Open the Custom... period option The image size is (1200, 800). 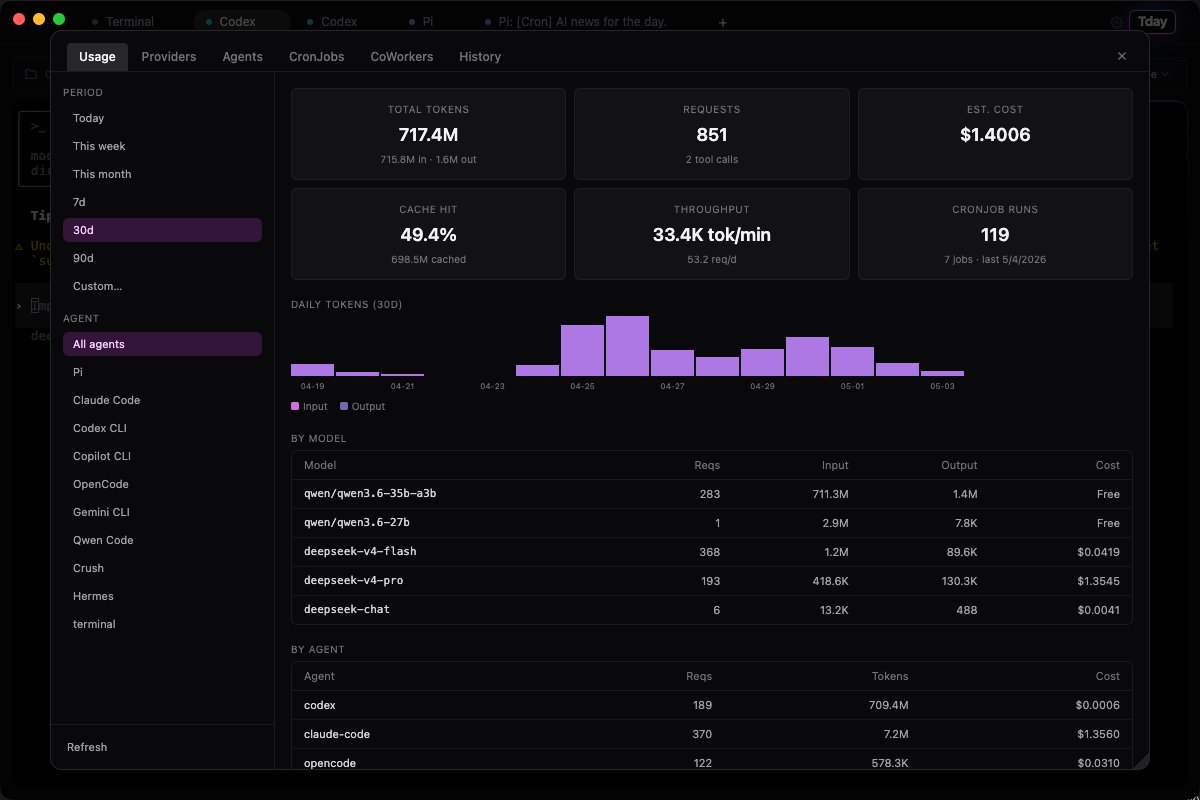click(162, 286)
